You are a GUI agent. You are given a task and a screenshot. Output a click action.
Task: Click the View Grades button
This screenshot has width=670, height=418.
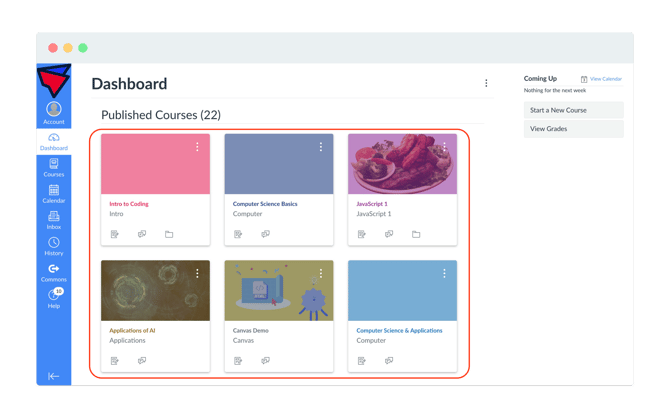click(x=573, y=129)
